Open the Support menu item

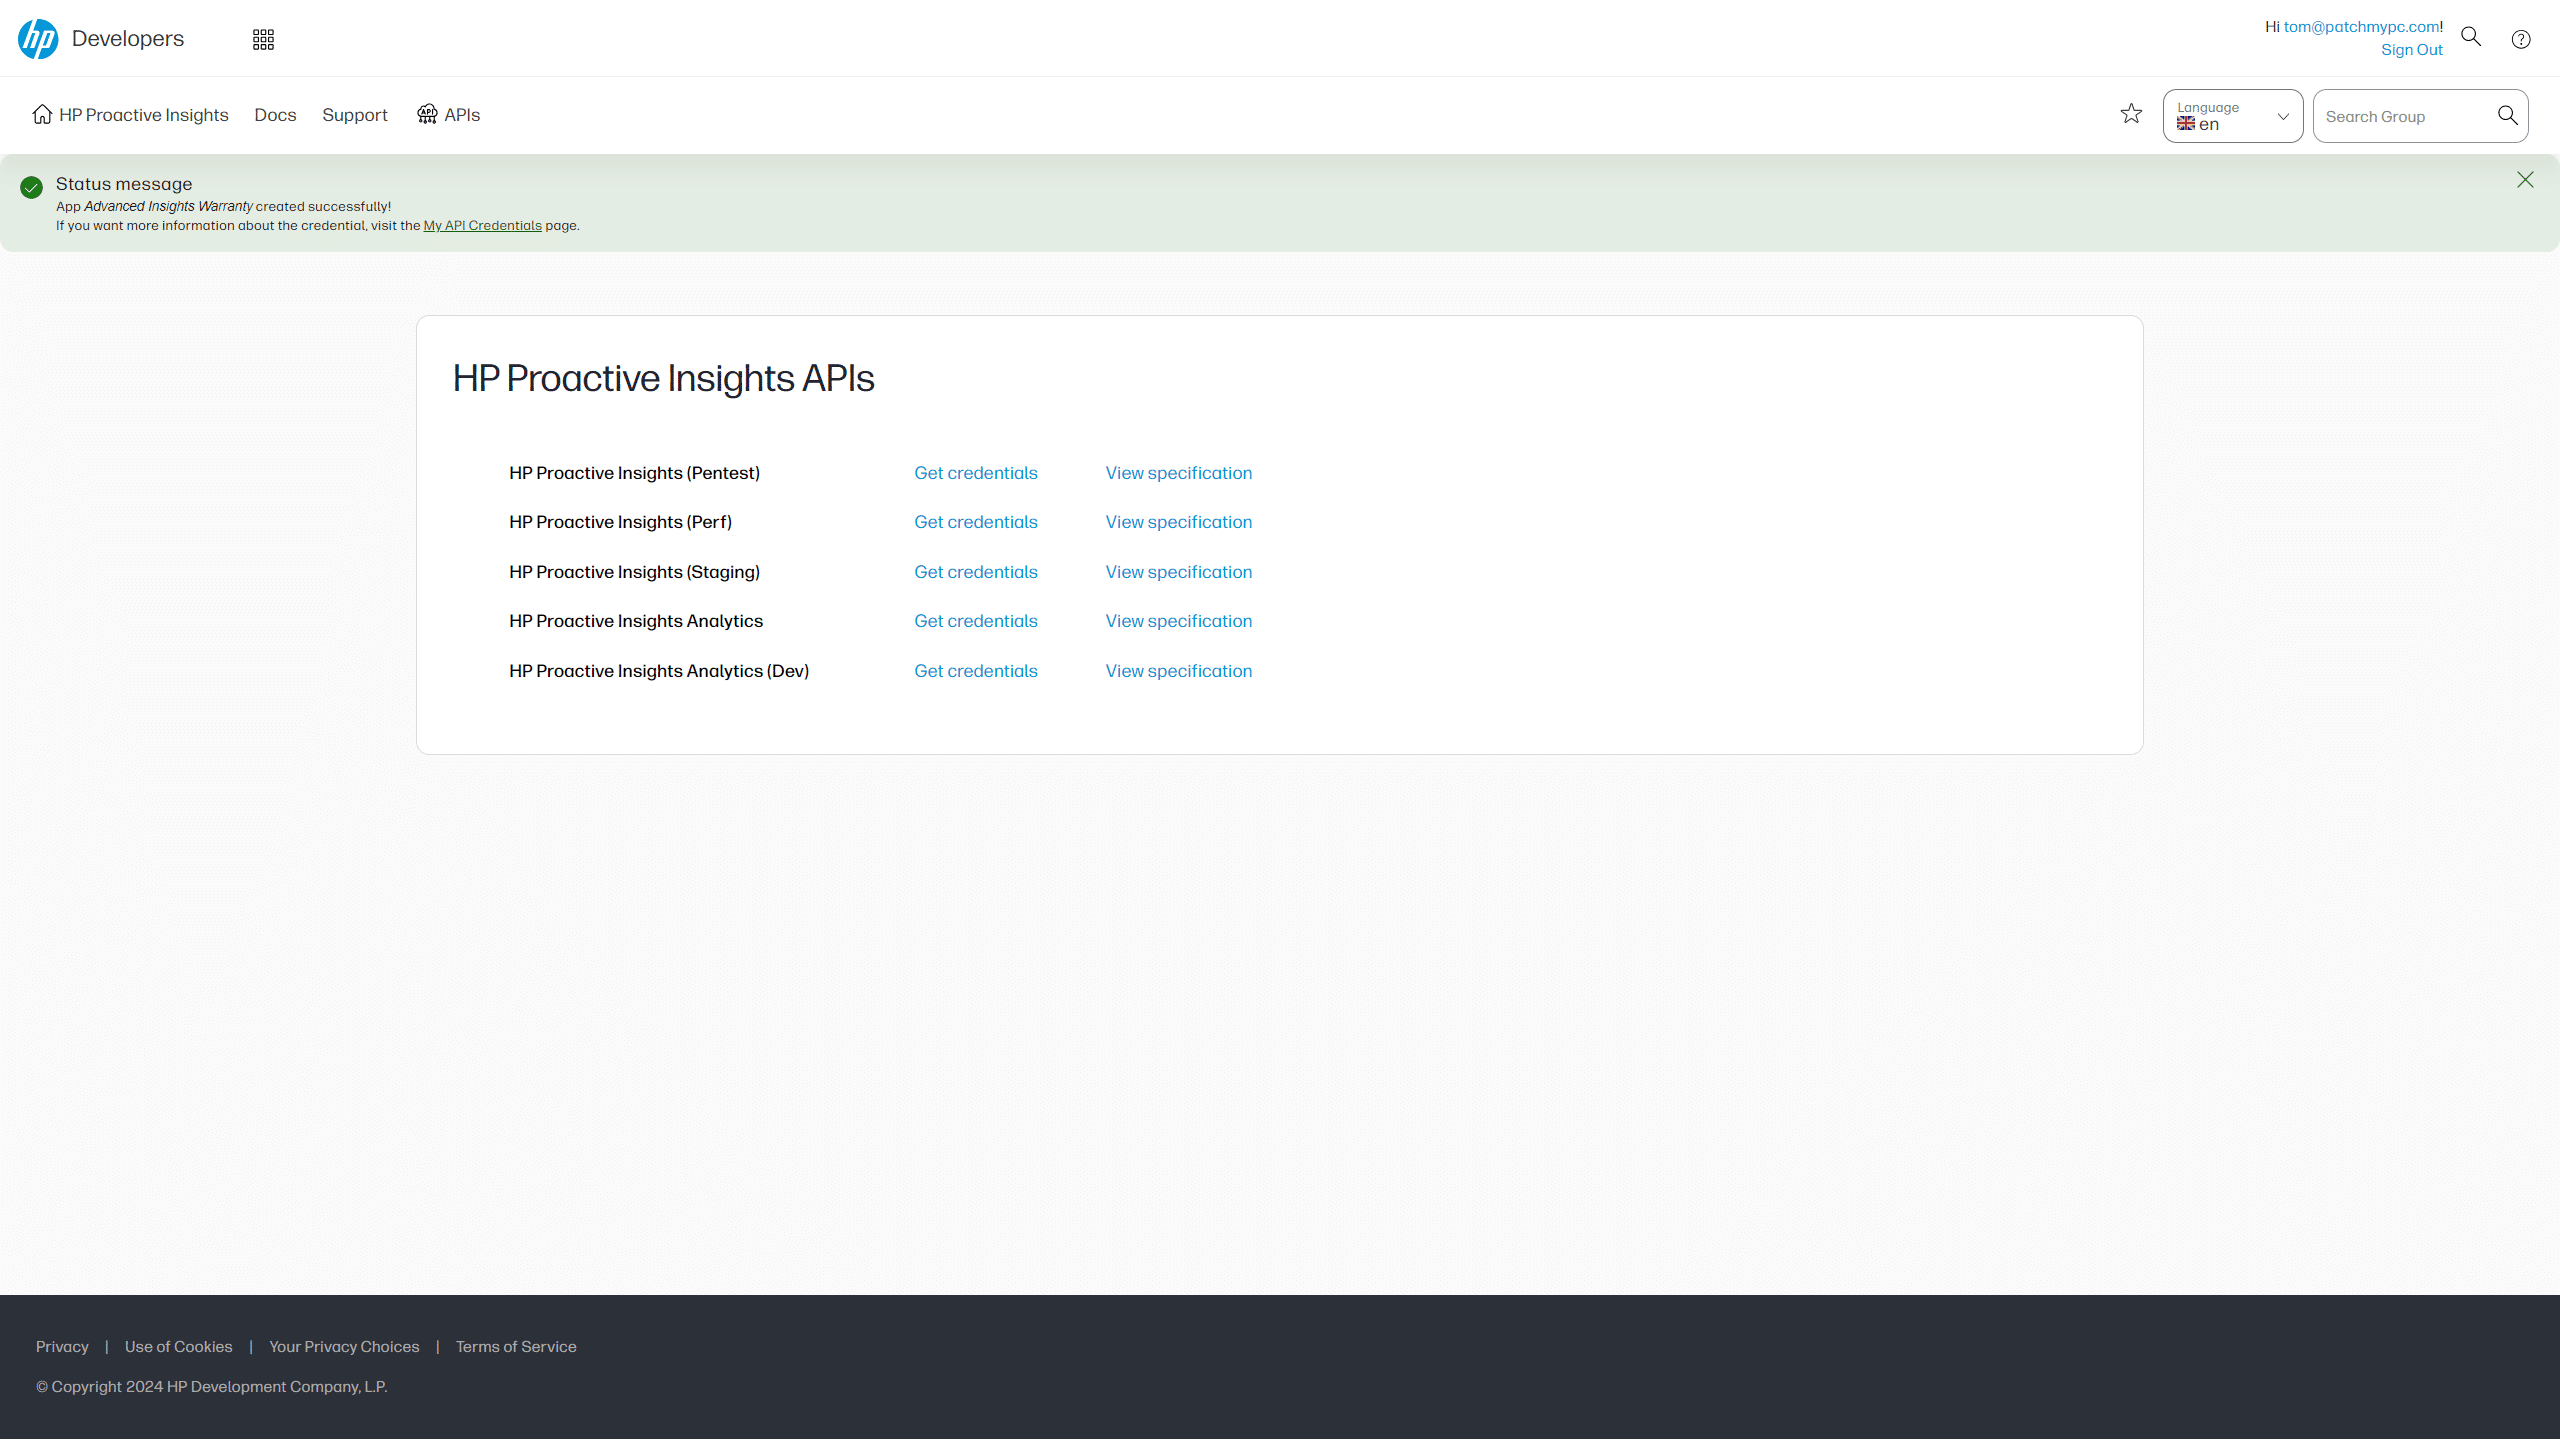(355, 115)
